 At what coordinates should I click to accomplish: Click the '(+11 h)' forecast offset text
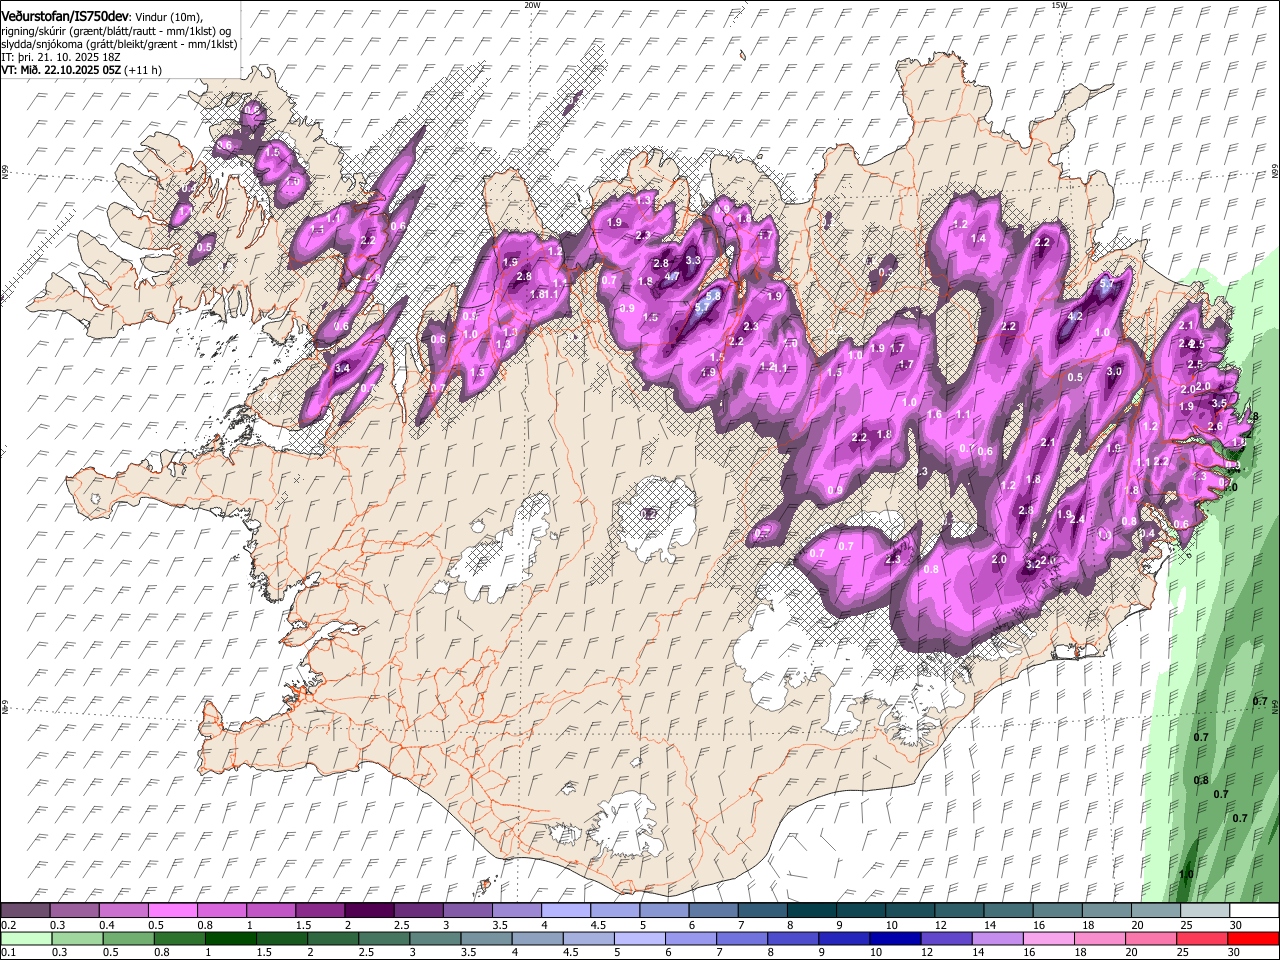pos(144,70)
